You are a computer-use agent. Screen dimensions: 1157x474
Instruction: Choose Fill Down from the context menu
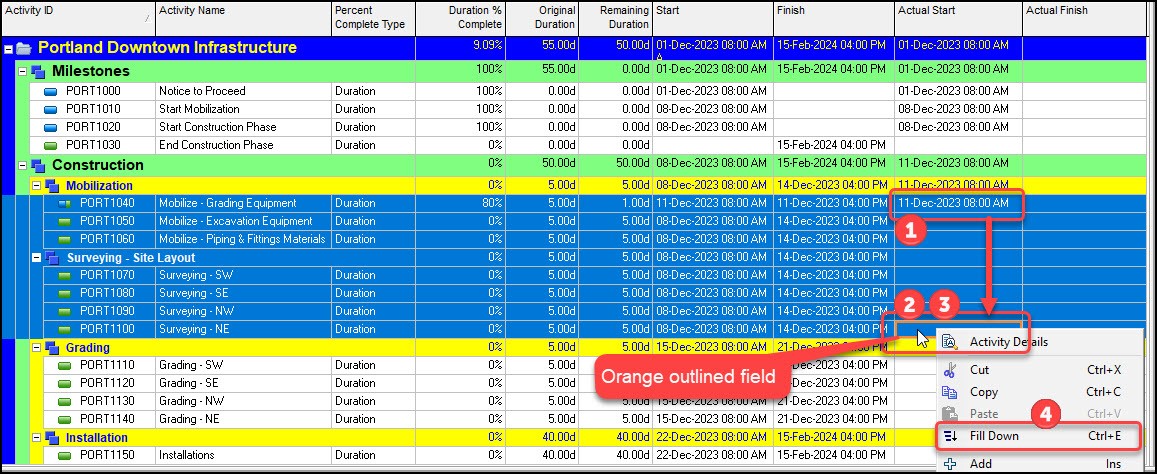point(994,436)
